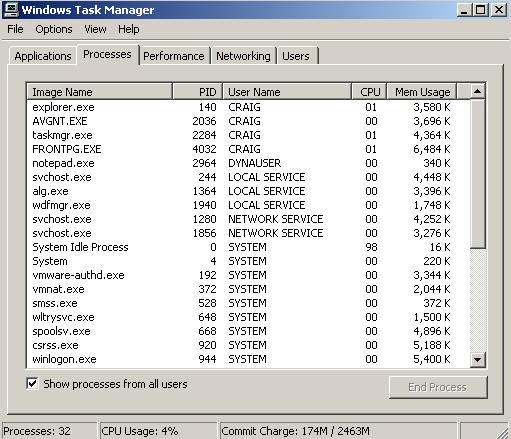Select the FRONTPG.EXE process row
Screen dimensions: 511x439
(248, 149)
